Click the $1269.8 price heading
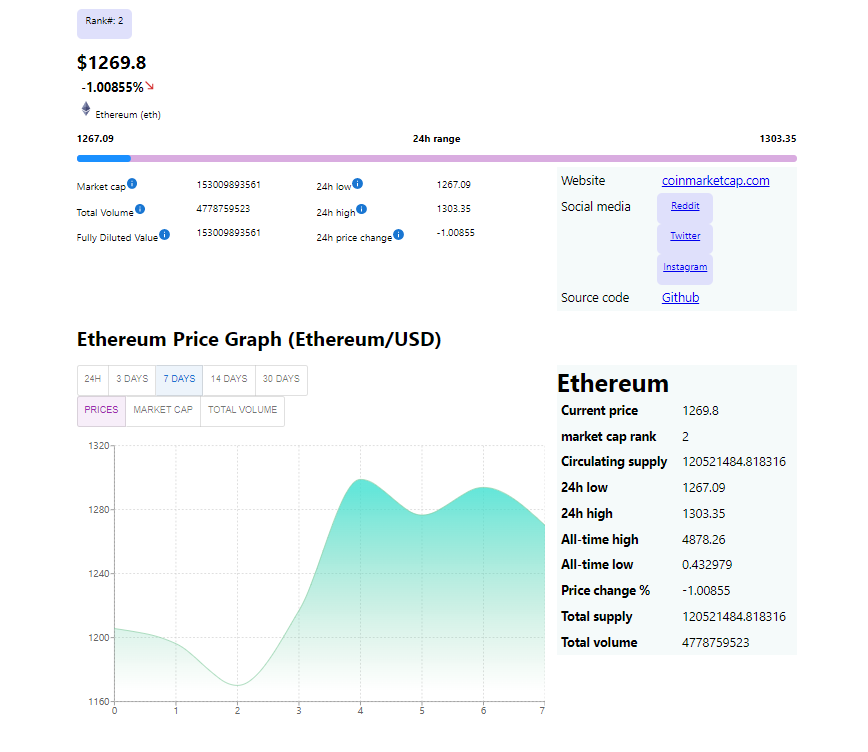The width and height of the screenshot is (868, 752). click(x=111, y=63)
